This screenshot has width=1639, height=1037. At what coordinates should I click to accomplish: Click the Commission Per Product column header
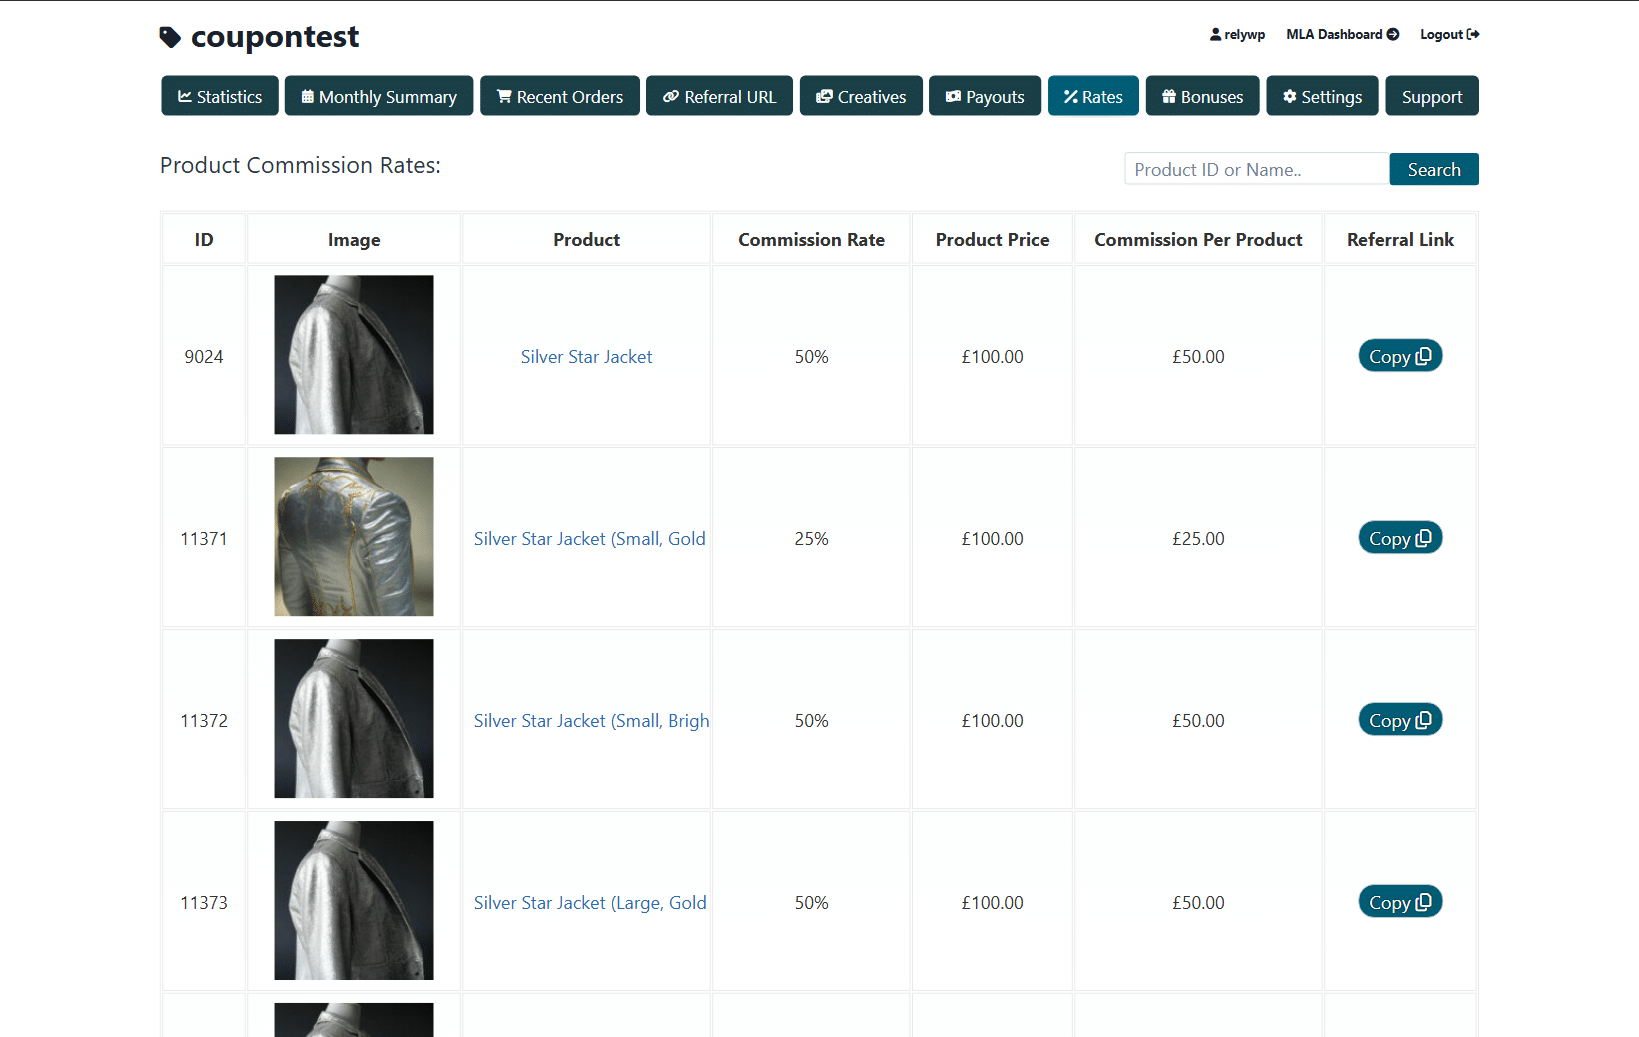point(1198,240)
